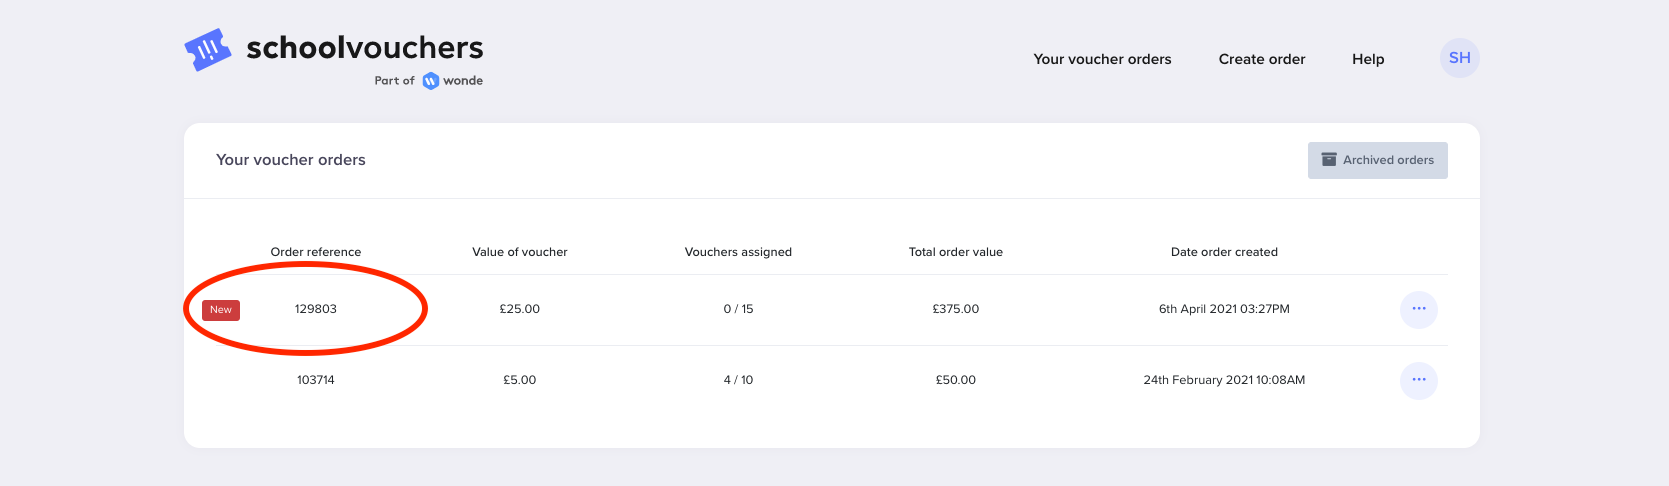Screen dimensions: 1669x486
Task: Click the 4 / 10 vouchers assigned cell
Action: pos(738,380)
